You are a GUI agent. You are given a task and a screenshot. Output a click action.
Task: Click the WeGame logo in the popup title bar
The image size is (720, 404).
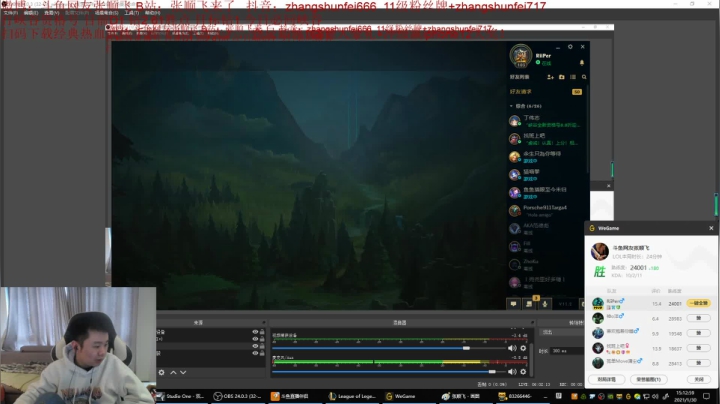pos(592,228)
